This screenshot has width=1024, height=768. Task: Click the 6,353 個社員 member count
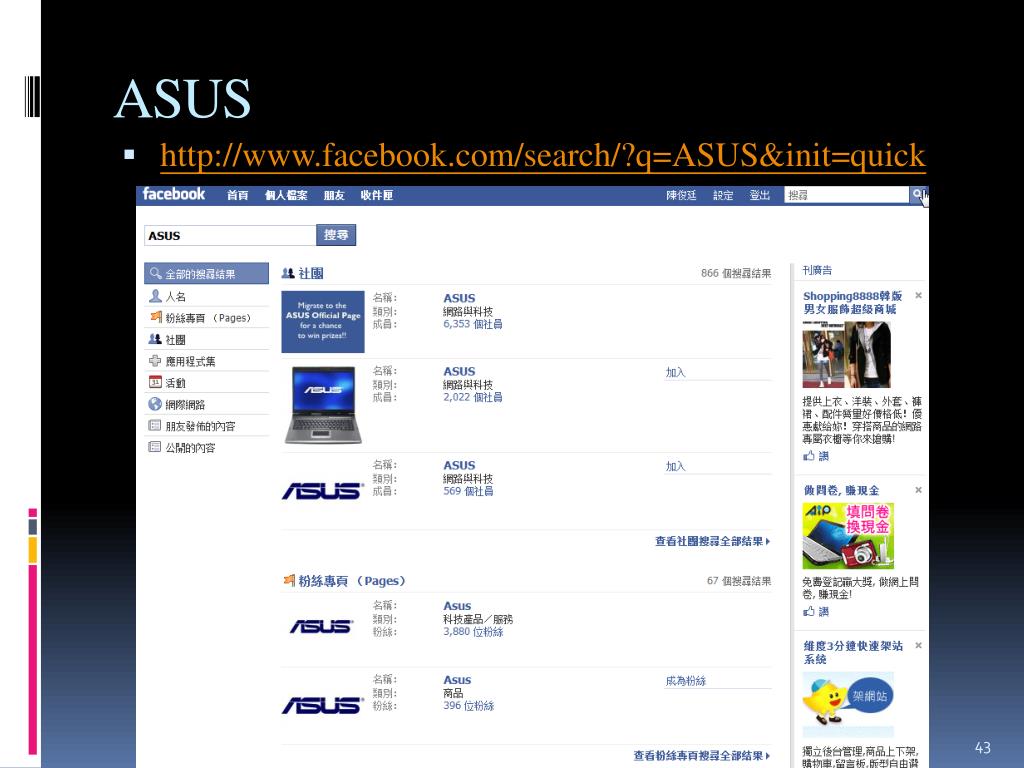[473, 324]
